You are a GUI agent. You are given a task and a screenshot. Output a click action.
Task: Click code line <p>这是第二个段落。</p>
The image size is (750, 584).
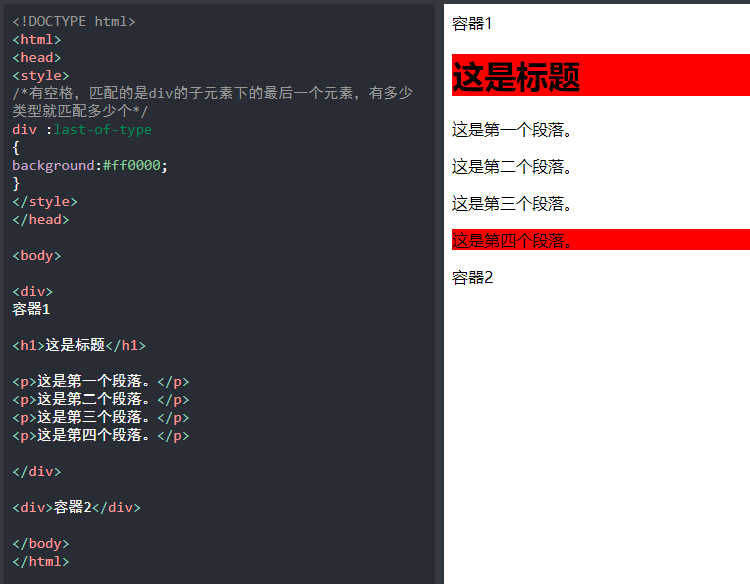click(x=101, y=399)
